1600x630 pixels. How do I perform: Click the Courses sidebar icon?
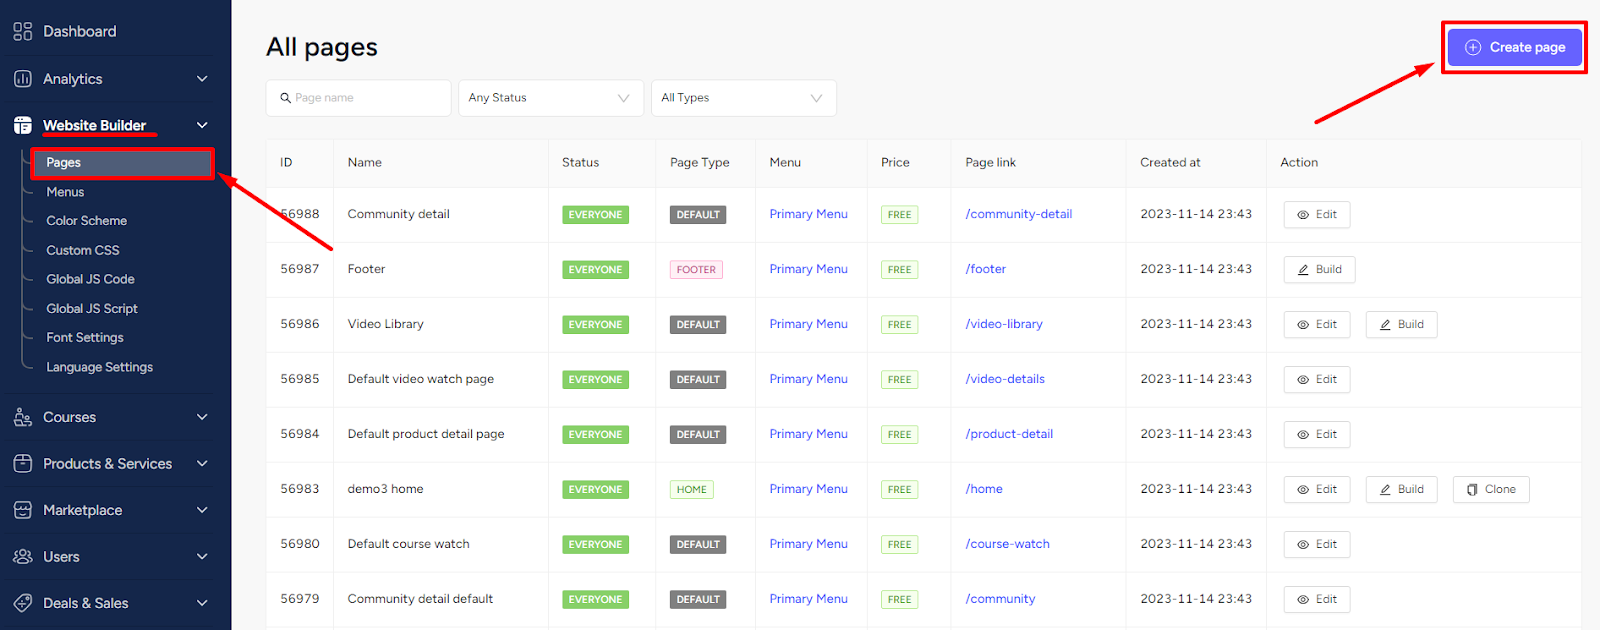click(22, 417)
